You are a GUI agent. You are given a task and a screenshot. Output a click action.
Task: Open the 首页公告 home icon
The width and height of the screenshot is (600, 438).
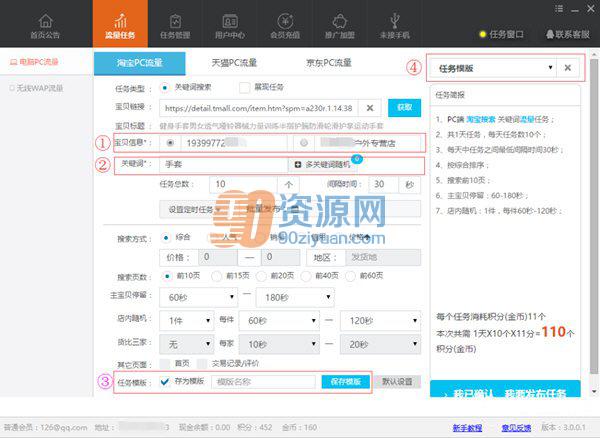(45, 21)
